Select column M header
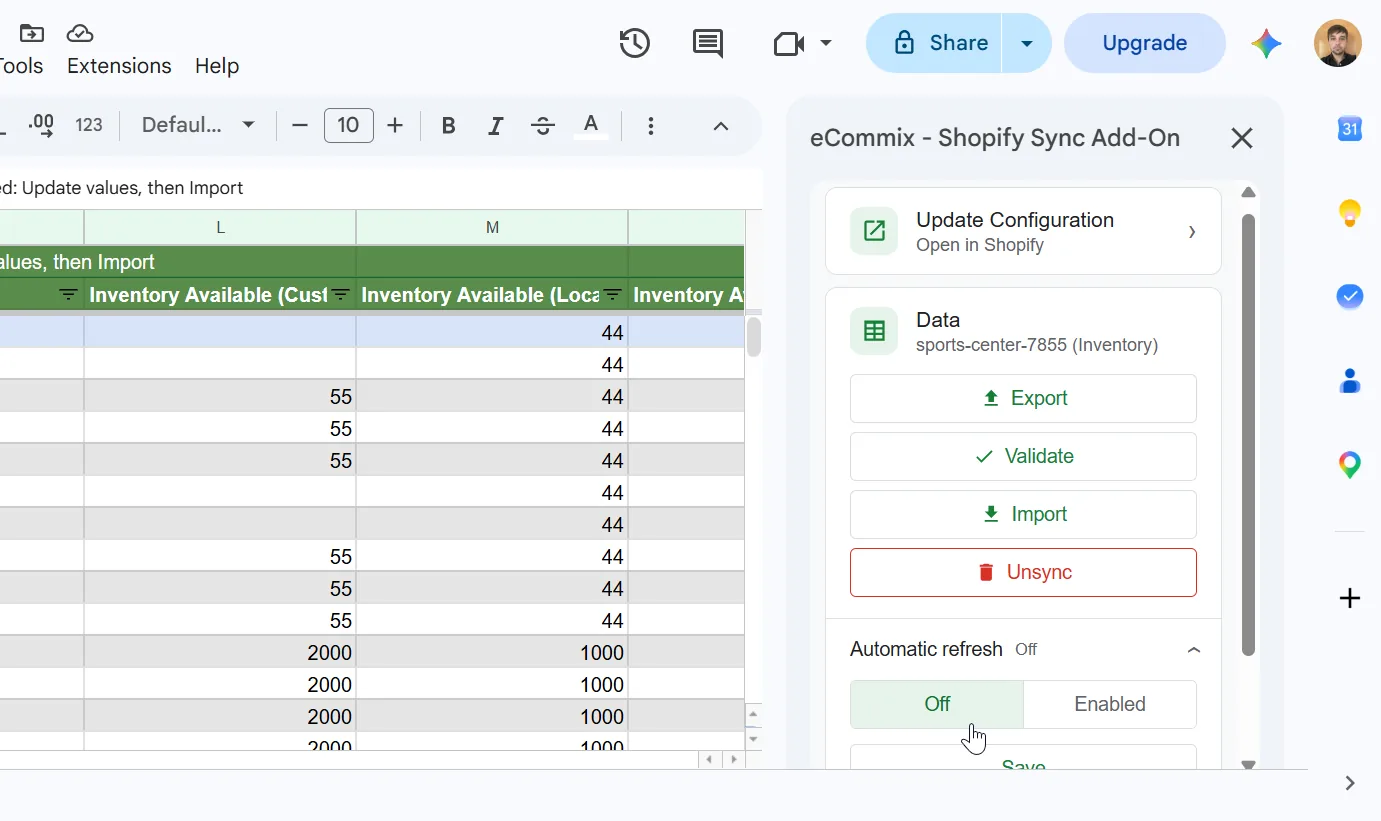 492,228
